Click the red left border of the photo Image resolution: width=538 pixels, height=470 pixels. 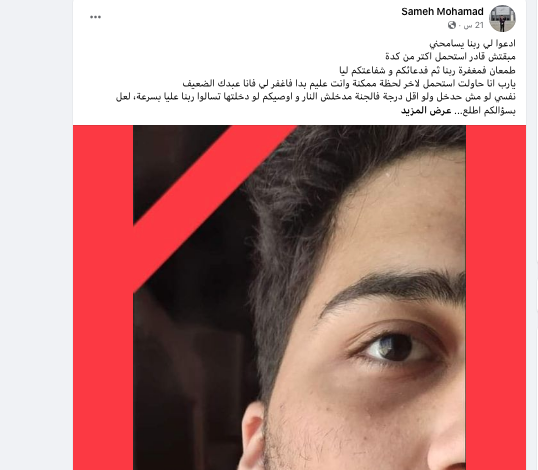point(103,297)
